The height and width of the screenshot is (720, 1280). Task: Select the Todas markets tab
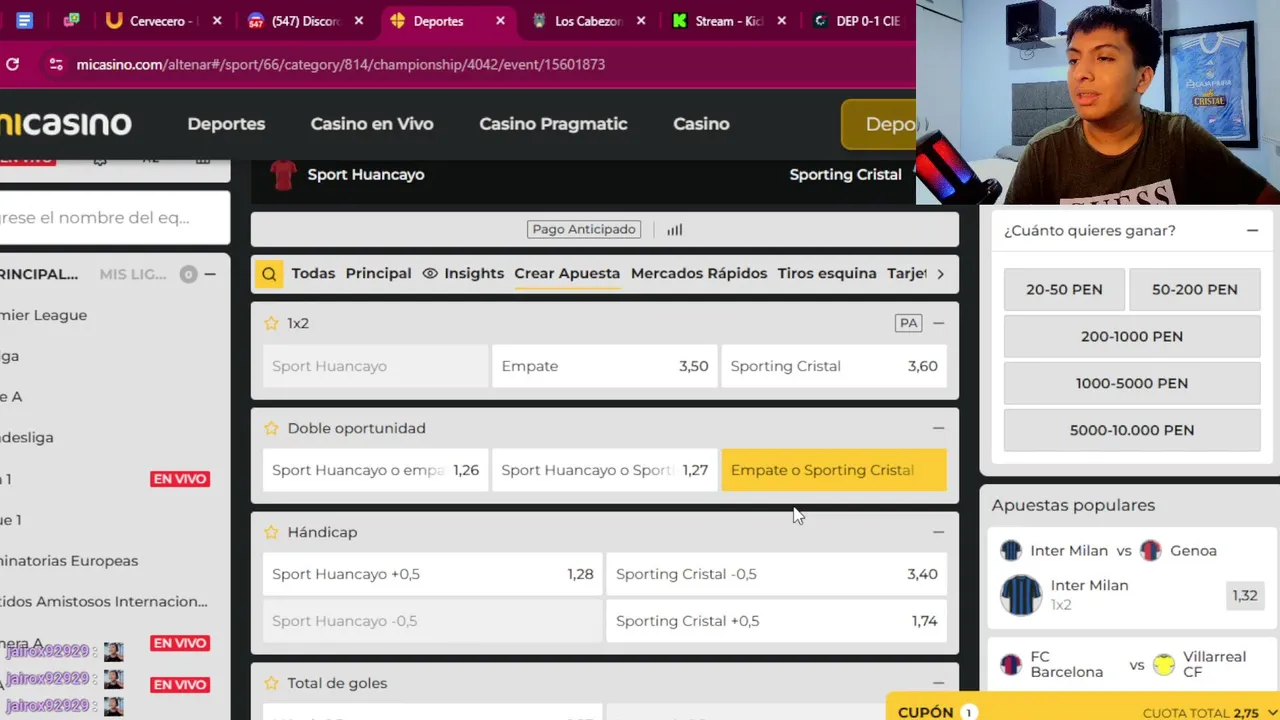click(x=313, y=273)
